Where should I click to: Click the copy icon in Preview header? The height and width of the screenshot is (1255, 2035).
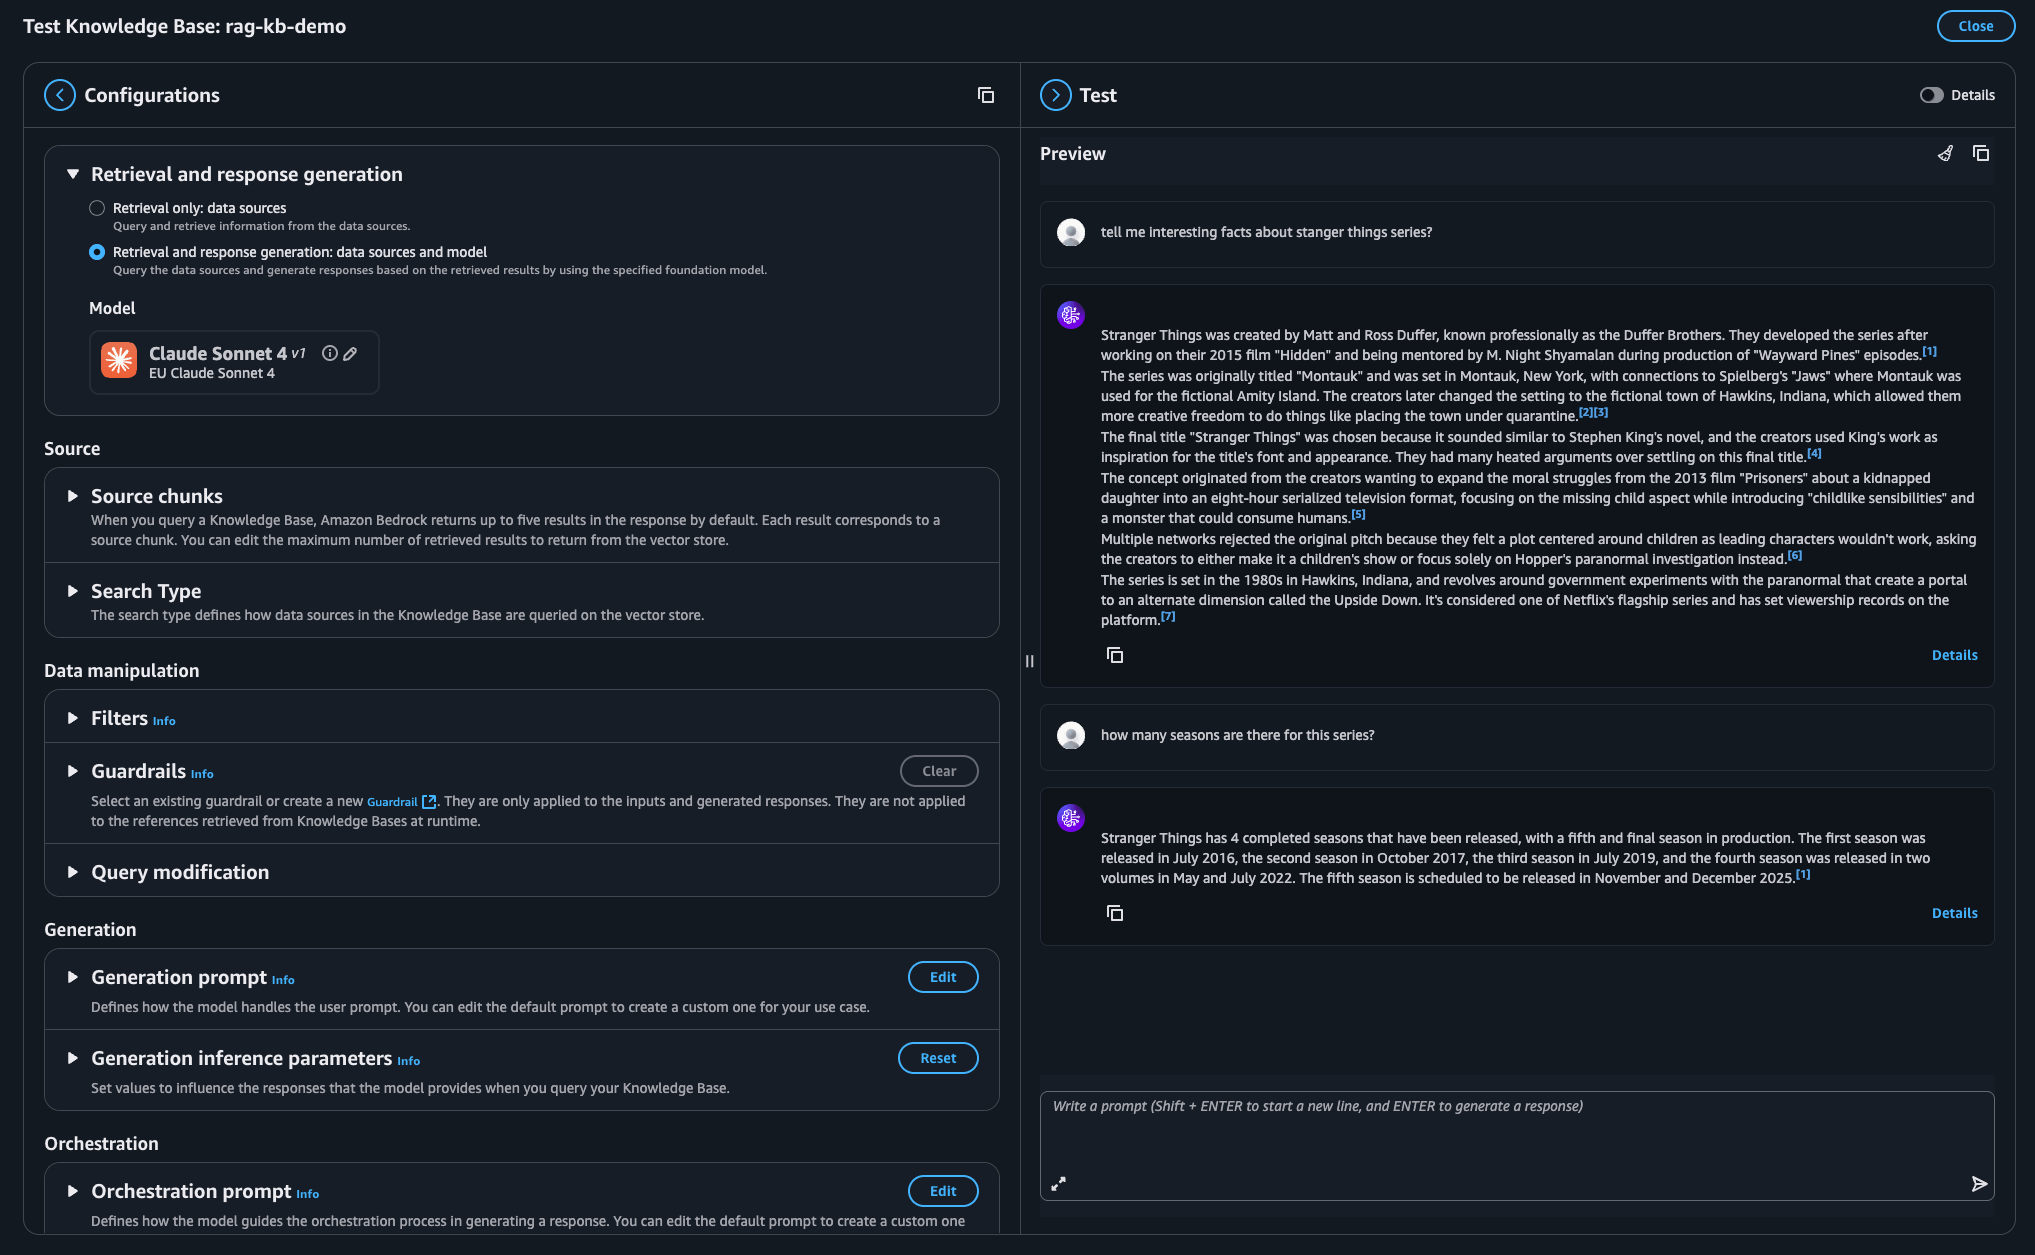point(1980,153)
